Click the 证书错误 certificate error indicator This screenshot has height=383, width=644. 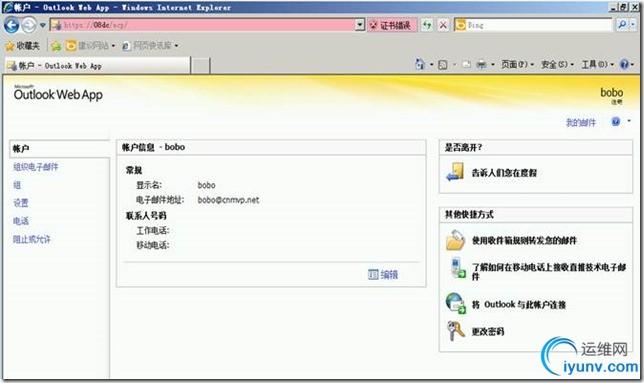click(x=392, y=25)
